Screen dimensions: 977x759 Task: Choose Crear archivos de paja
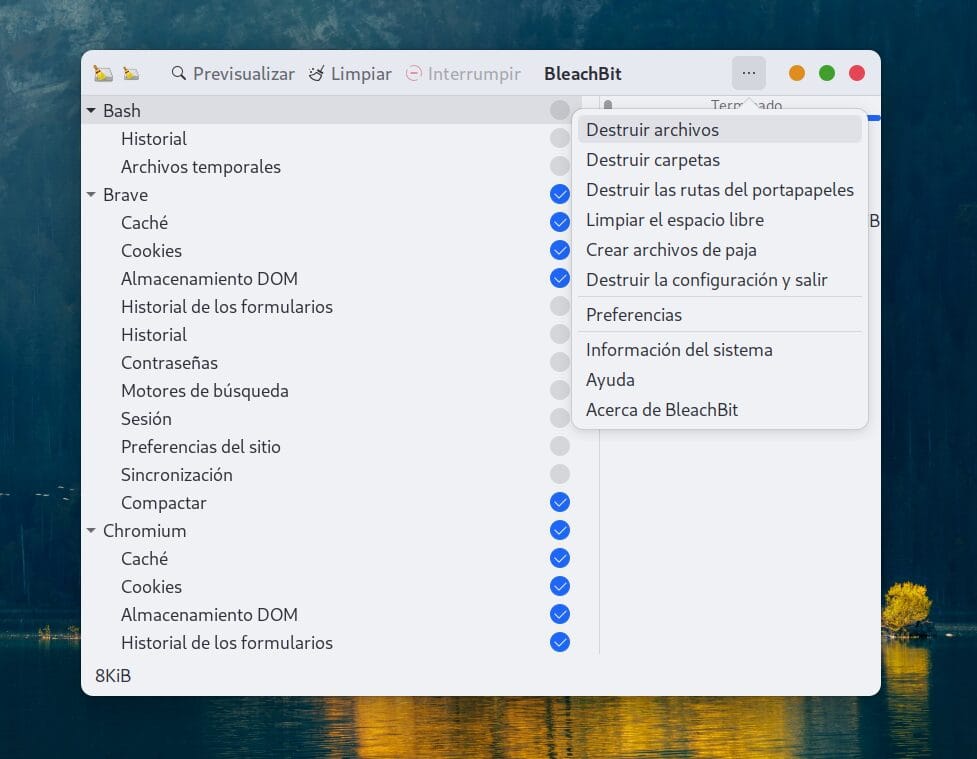(x=720, y=249)
